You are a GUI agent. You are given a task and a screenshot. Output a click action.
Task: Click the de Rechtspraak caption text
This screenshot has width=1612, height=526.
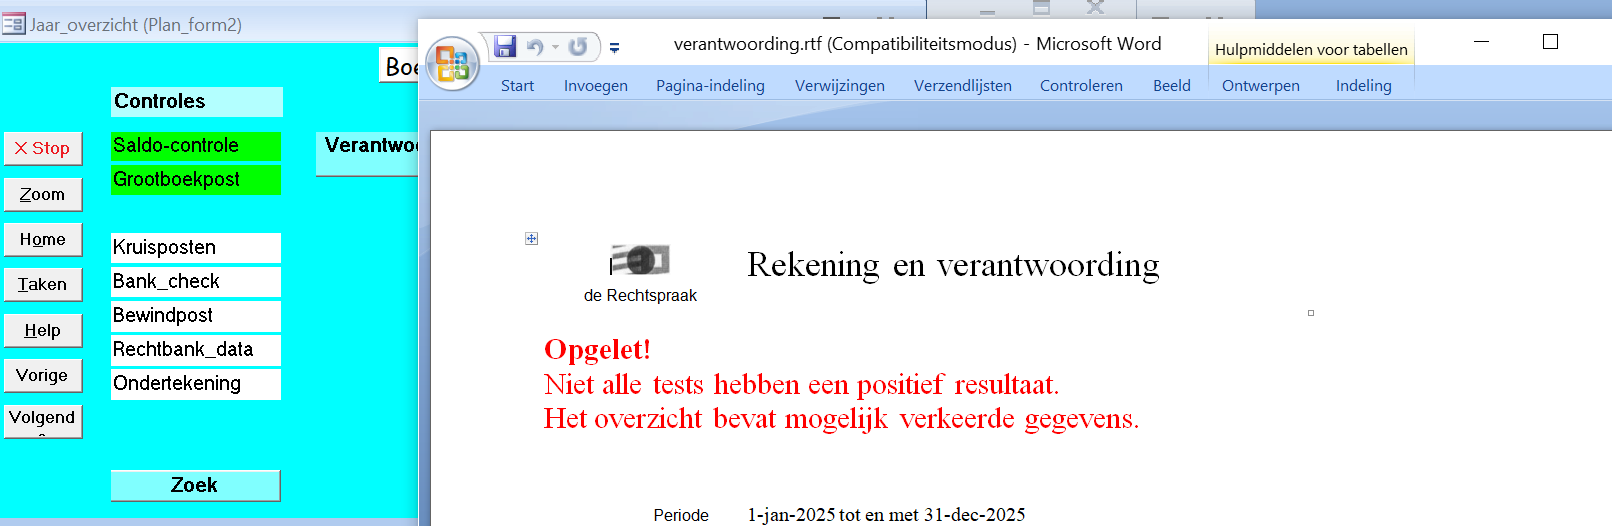[x=640, y=296]
